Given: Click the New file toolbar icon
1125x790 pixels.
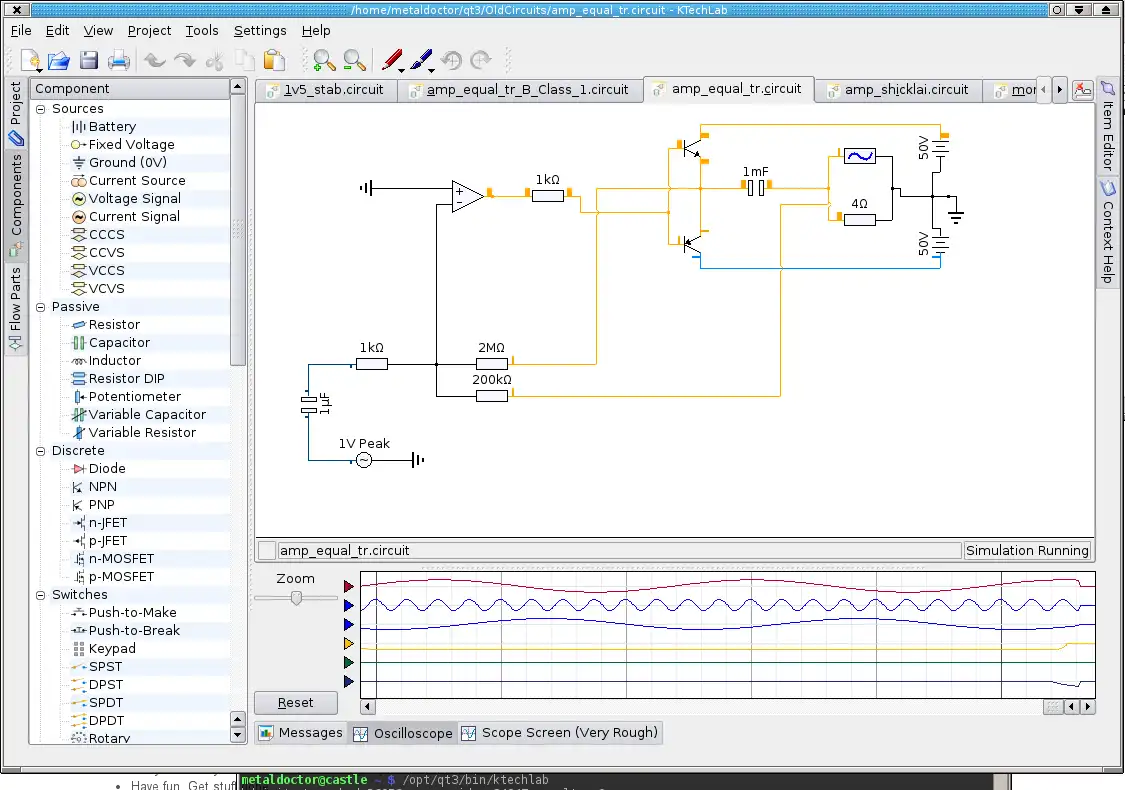Looking at the screenshot, I should tap(31, 61).
